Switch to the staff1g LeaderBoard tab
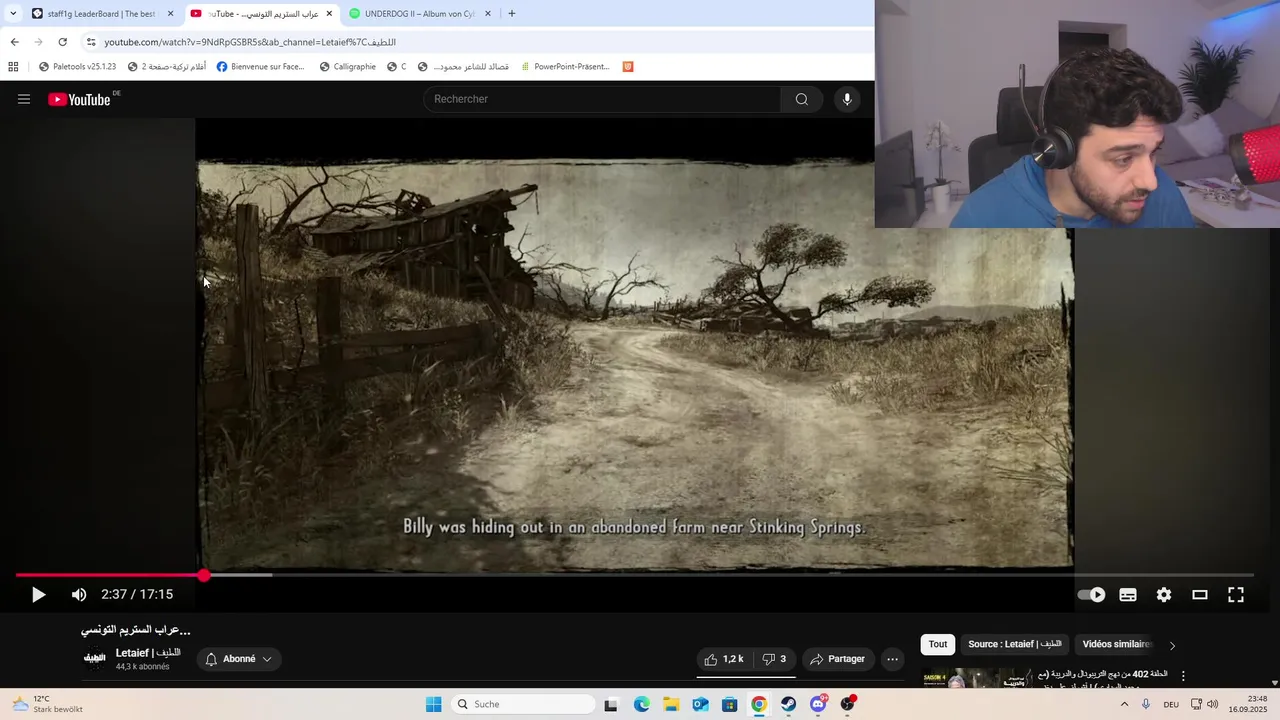 [101, 14]
